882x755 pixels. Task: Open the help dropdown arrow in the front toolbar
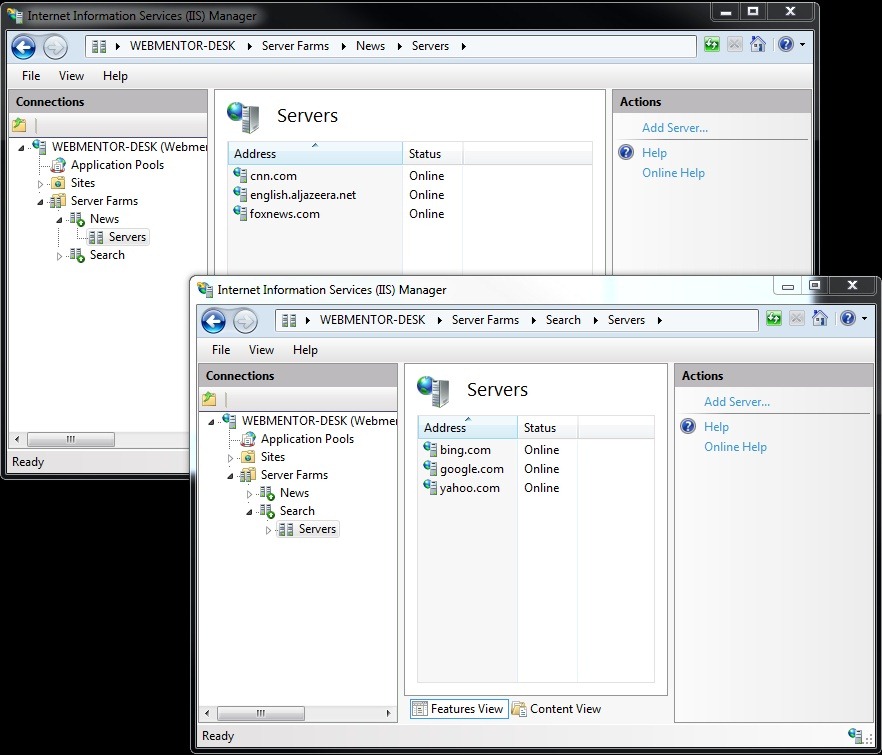click(x=863, y=320)
